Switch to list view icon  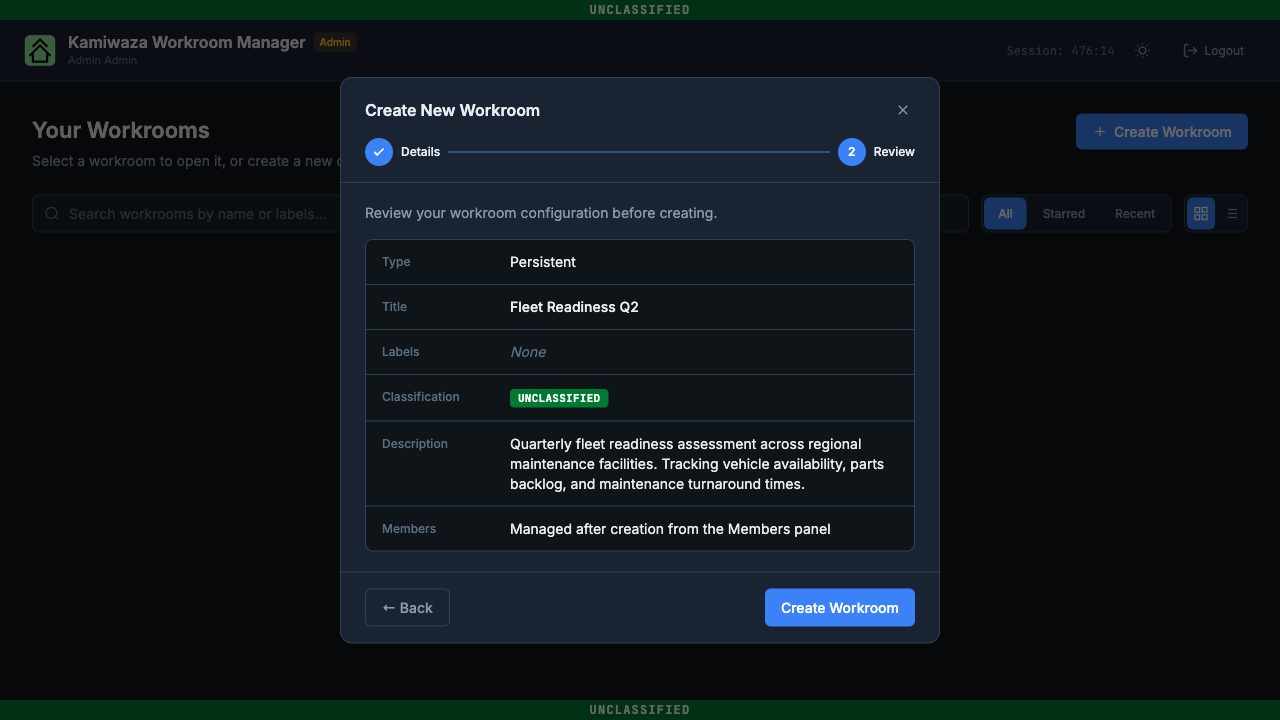[x=1232, y=213]
